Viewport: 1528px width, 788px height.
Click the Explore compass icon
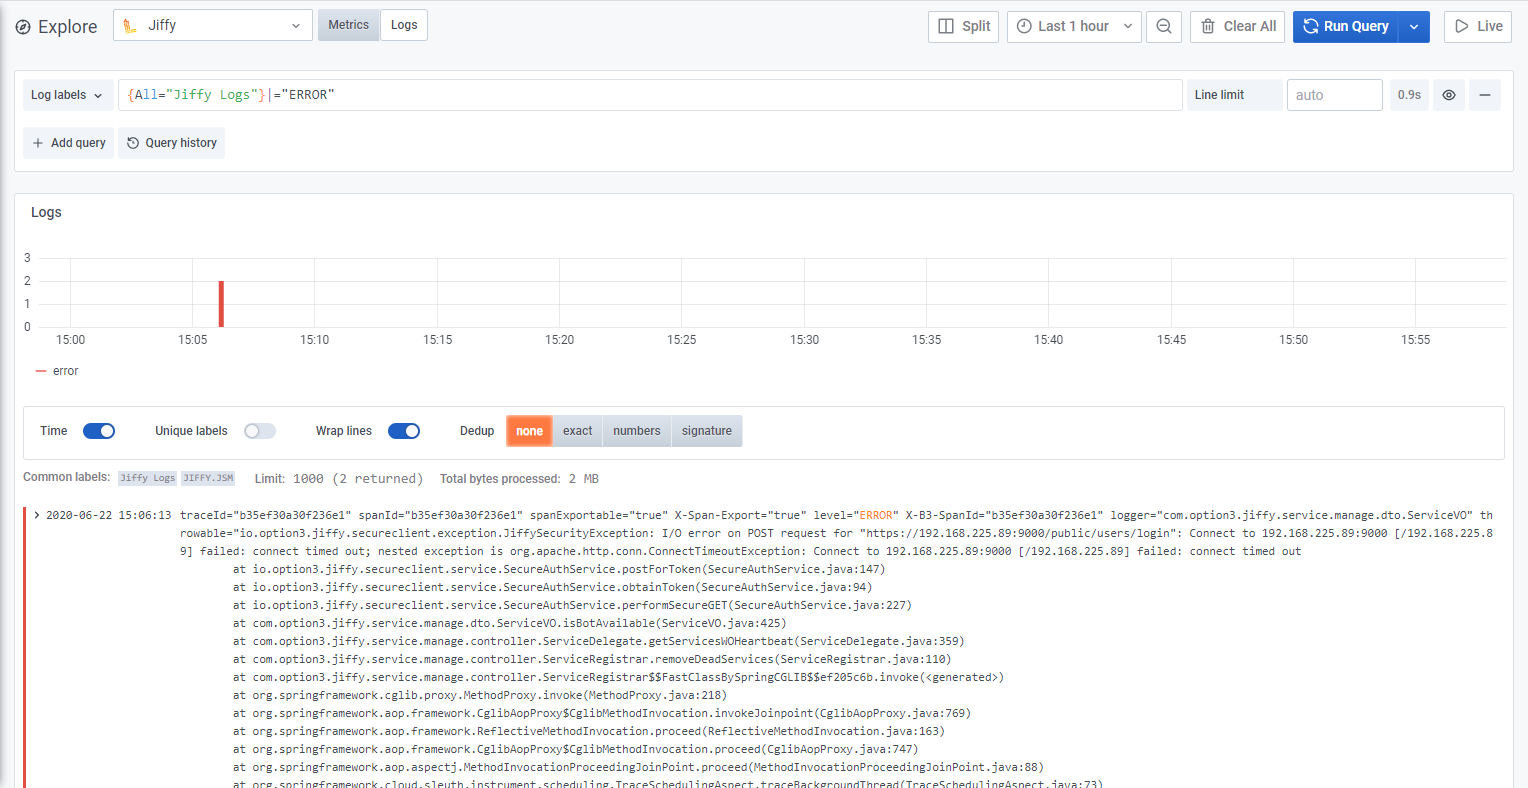pos(23,27)
